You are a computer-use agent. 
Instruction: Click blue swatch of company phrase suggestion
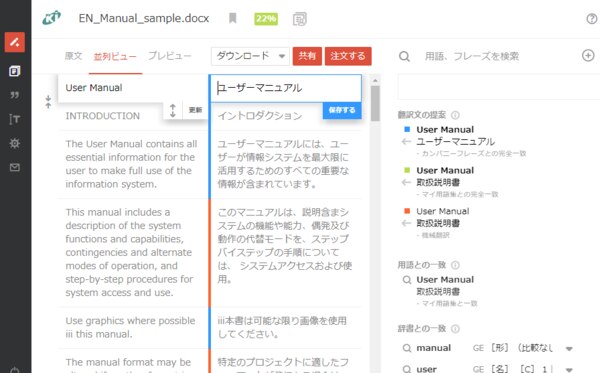click(x=407, y=129)
